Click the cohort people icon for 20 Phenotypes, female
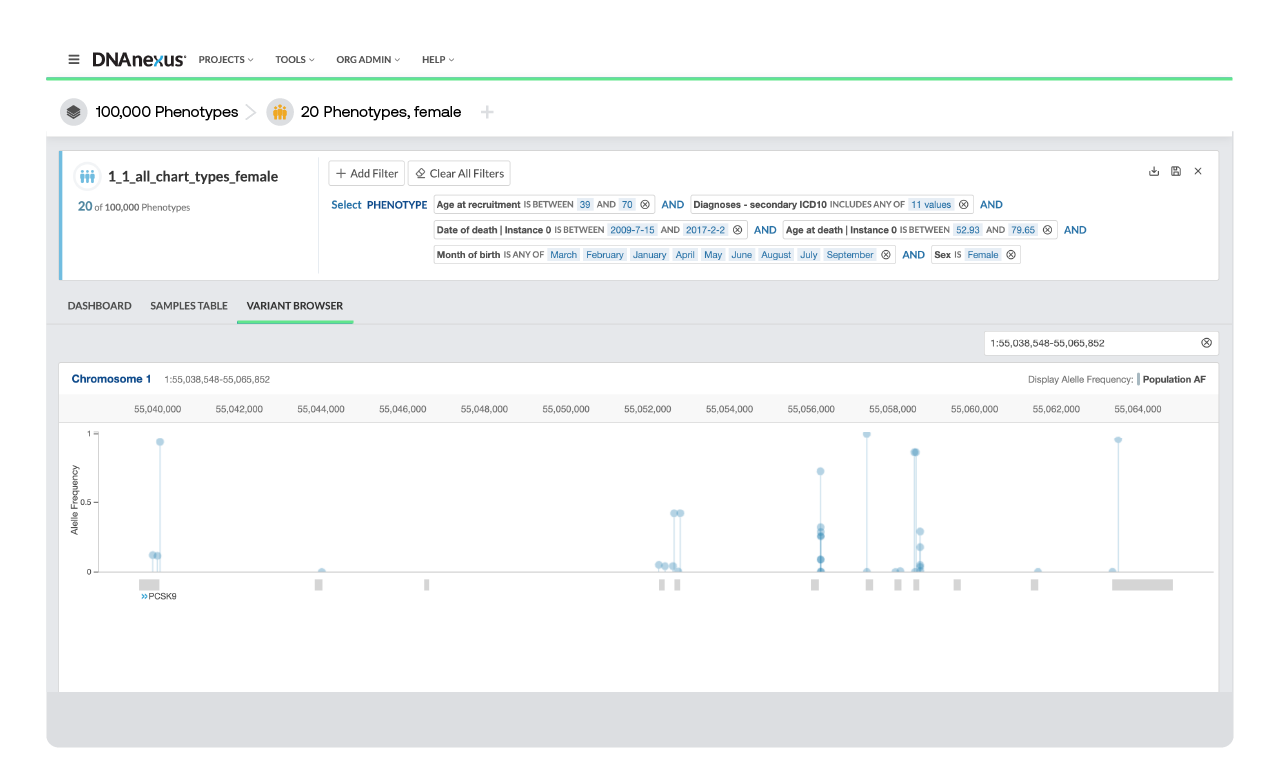 tap(280, 112)
